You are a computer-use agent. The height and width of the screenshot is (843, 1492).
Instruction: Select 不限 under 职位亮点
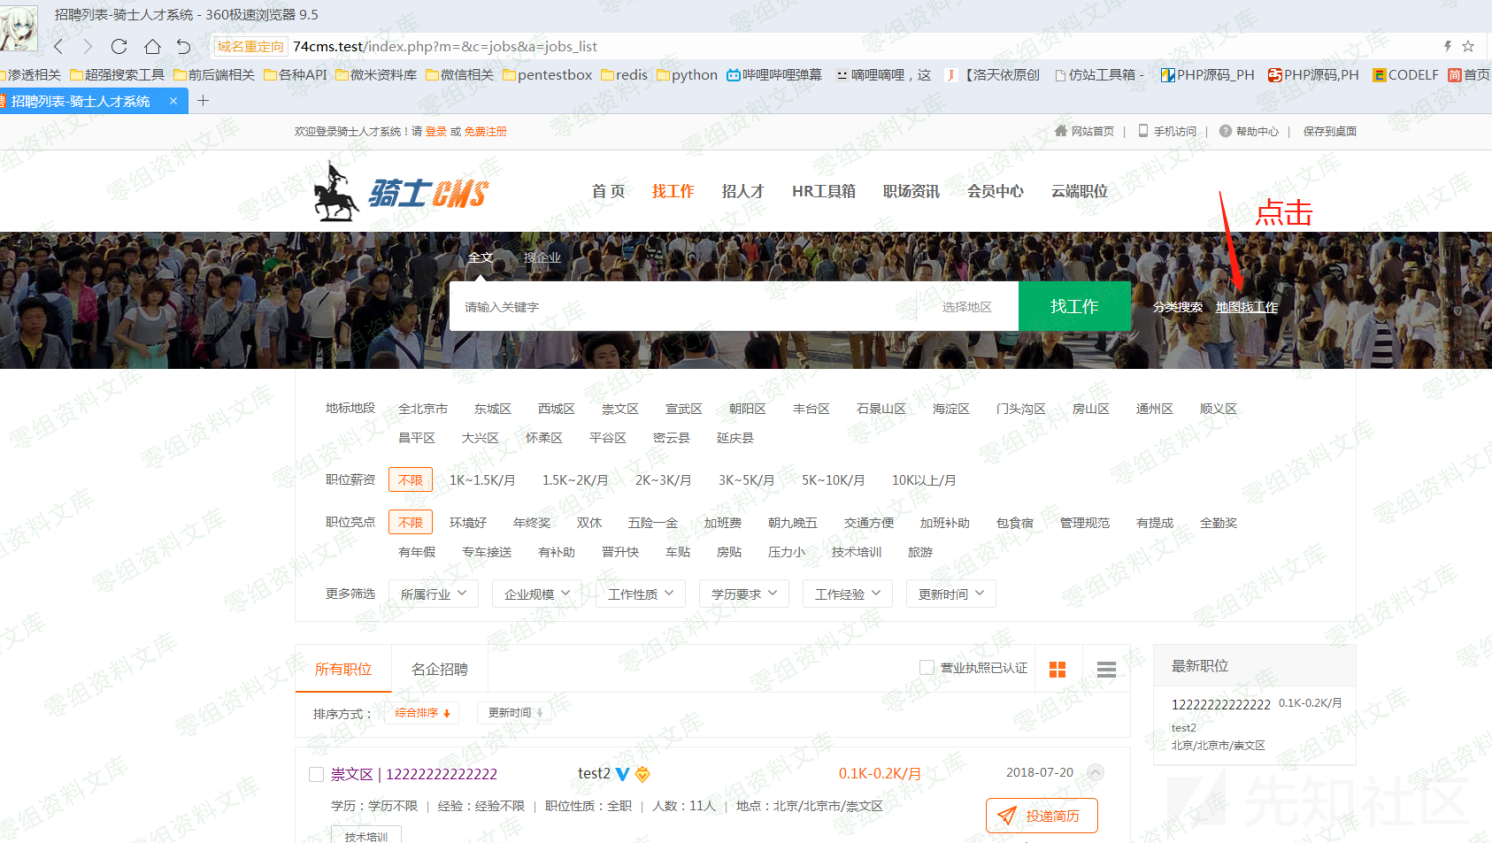click(x=410, y=522)
